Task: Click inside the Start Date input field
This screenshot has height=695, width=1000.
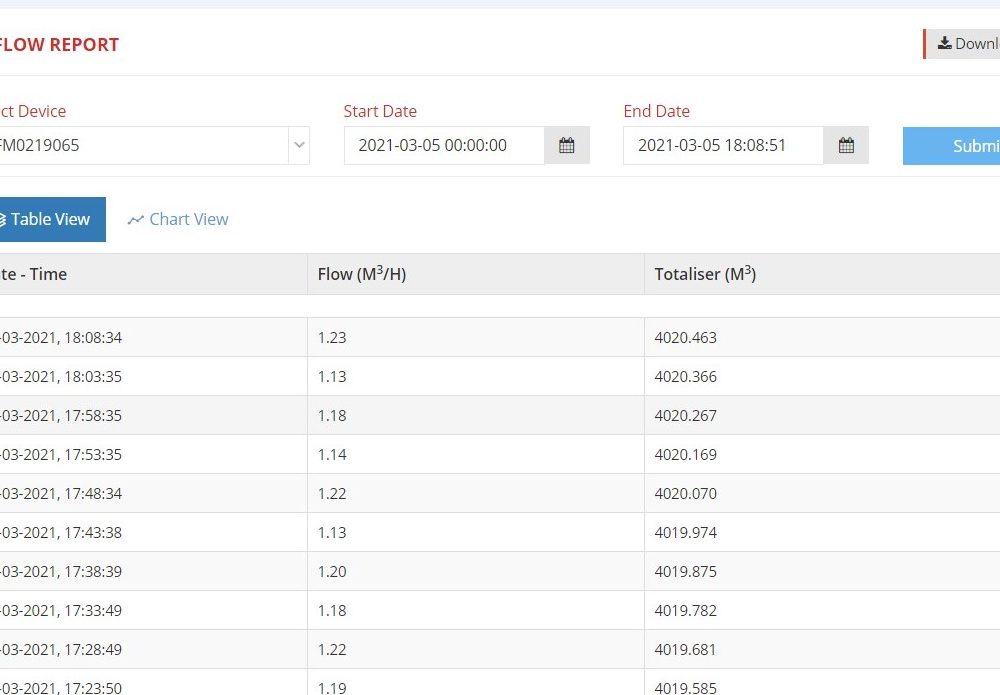Action: [445, 145]
